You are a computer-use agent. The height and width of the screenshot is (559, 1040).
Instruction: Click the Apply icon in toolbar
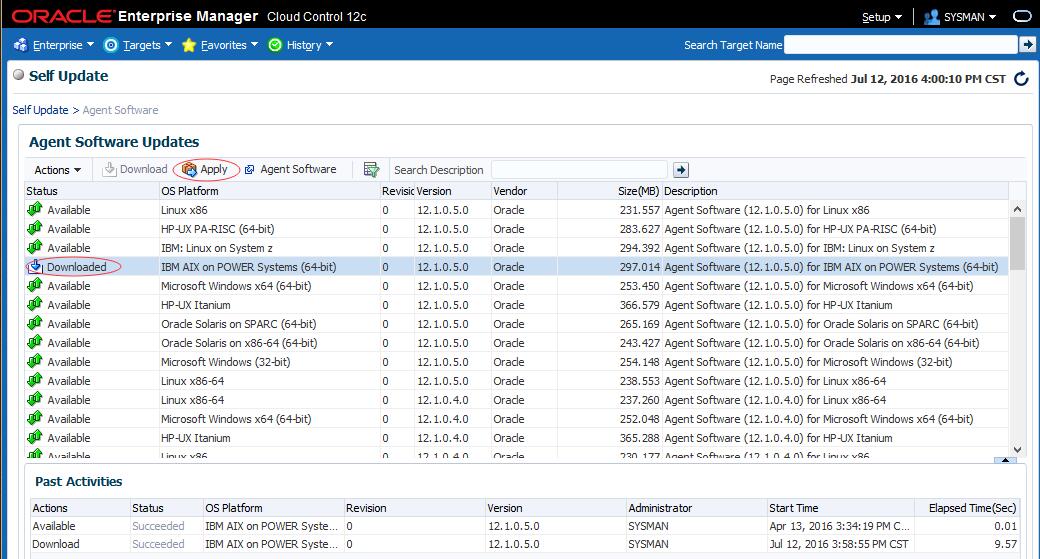tap(189, 170)
